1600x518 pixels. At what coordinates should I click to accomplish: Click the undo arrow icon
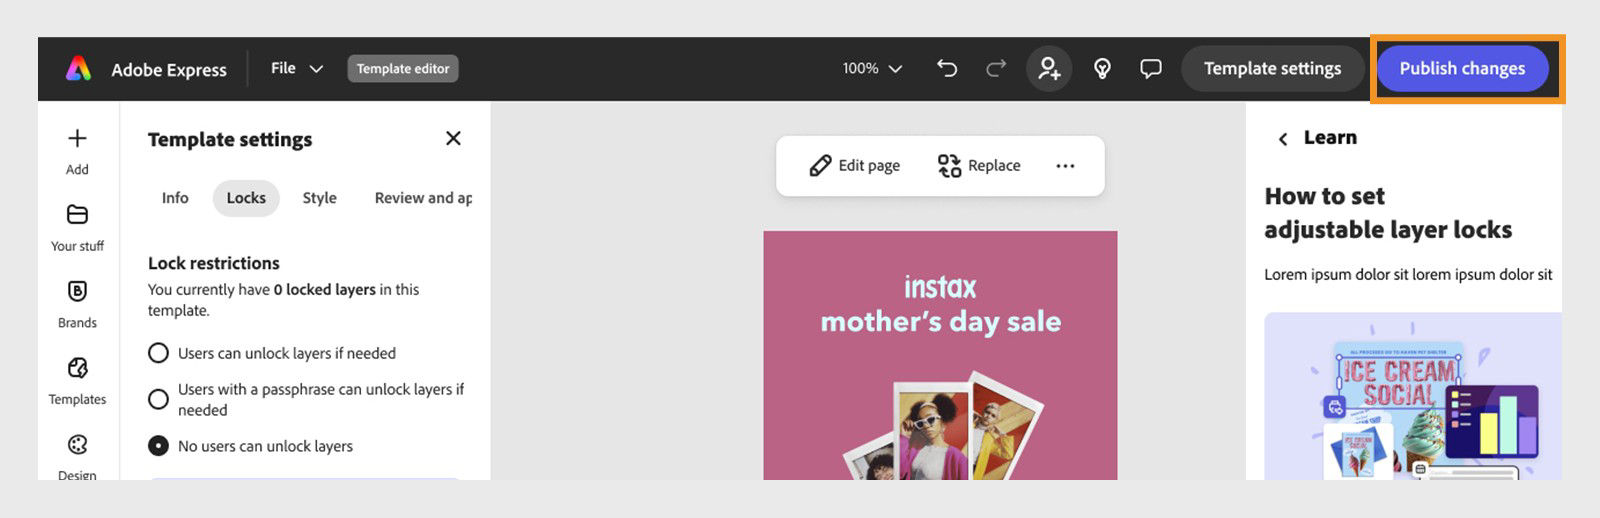coord(946,68)
